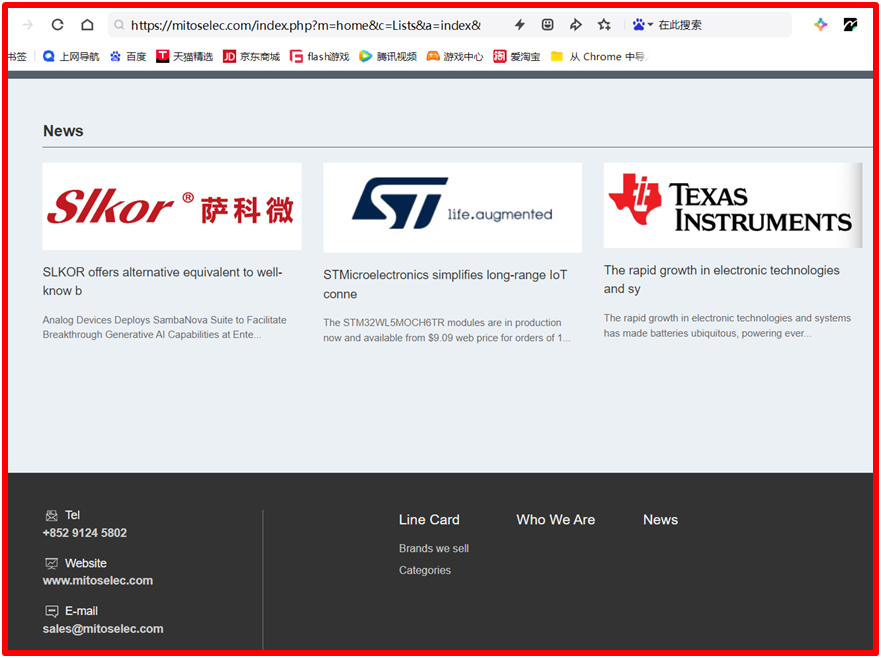Open the STMicroelectronics simplifies long-range IoT article

coord(445,284)
